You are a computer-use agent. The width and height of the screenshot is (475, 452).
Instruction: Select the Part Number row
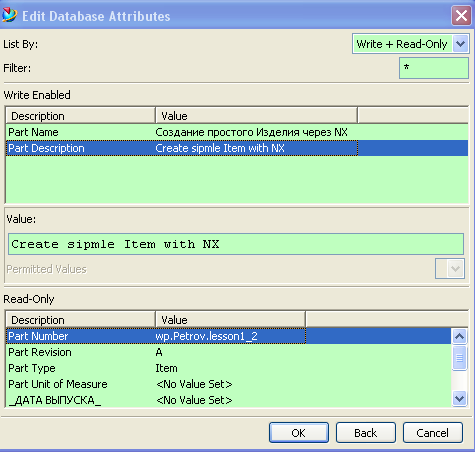click(x=229, y=336)
